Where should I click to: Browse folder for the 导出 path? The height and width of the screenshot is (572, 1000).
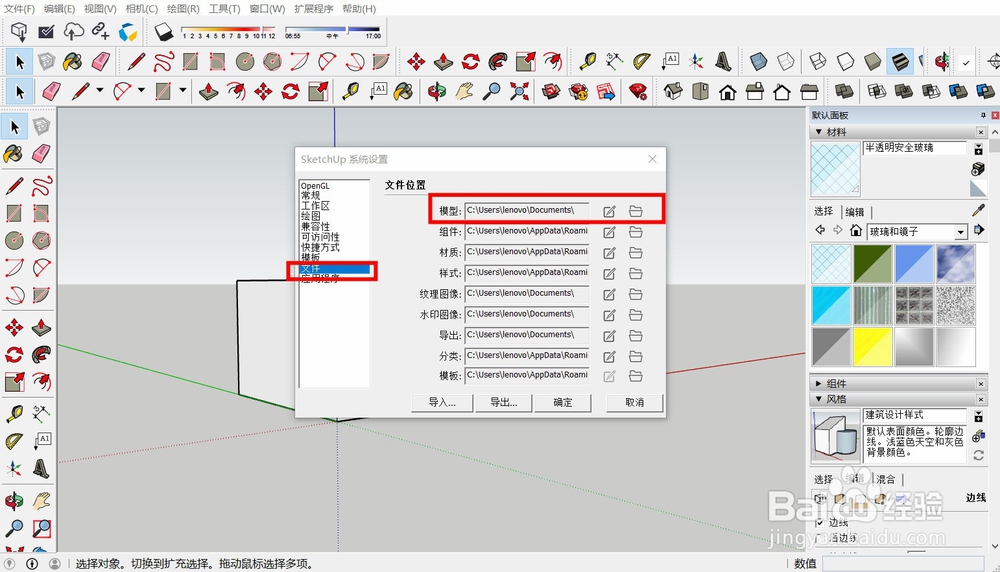click(x=635, y=335)
